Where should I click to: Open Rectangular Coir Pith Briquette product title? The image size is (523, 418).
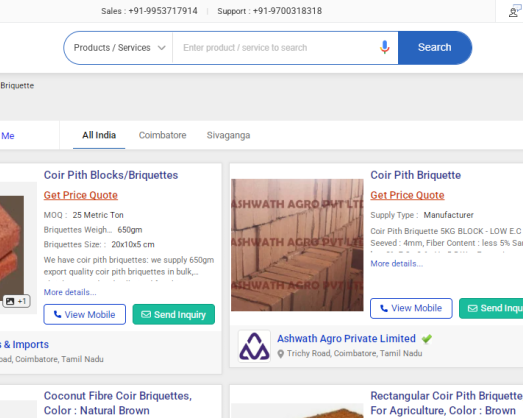pos(446,403)
